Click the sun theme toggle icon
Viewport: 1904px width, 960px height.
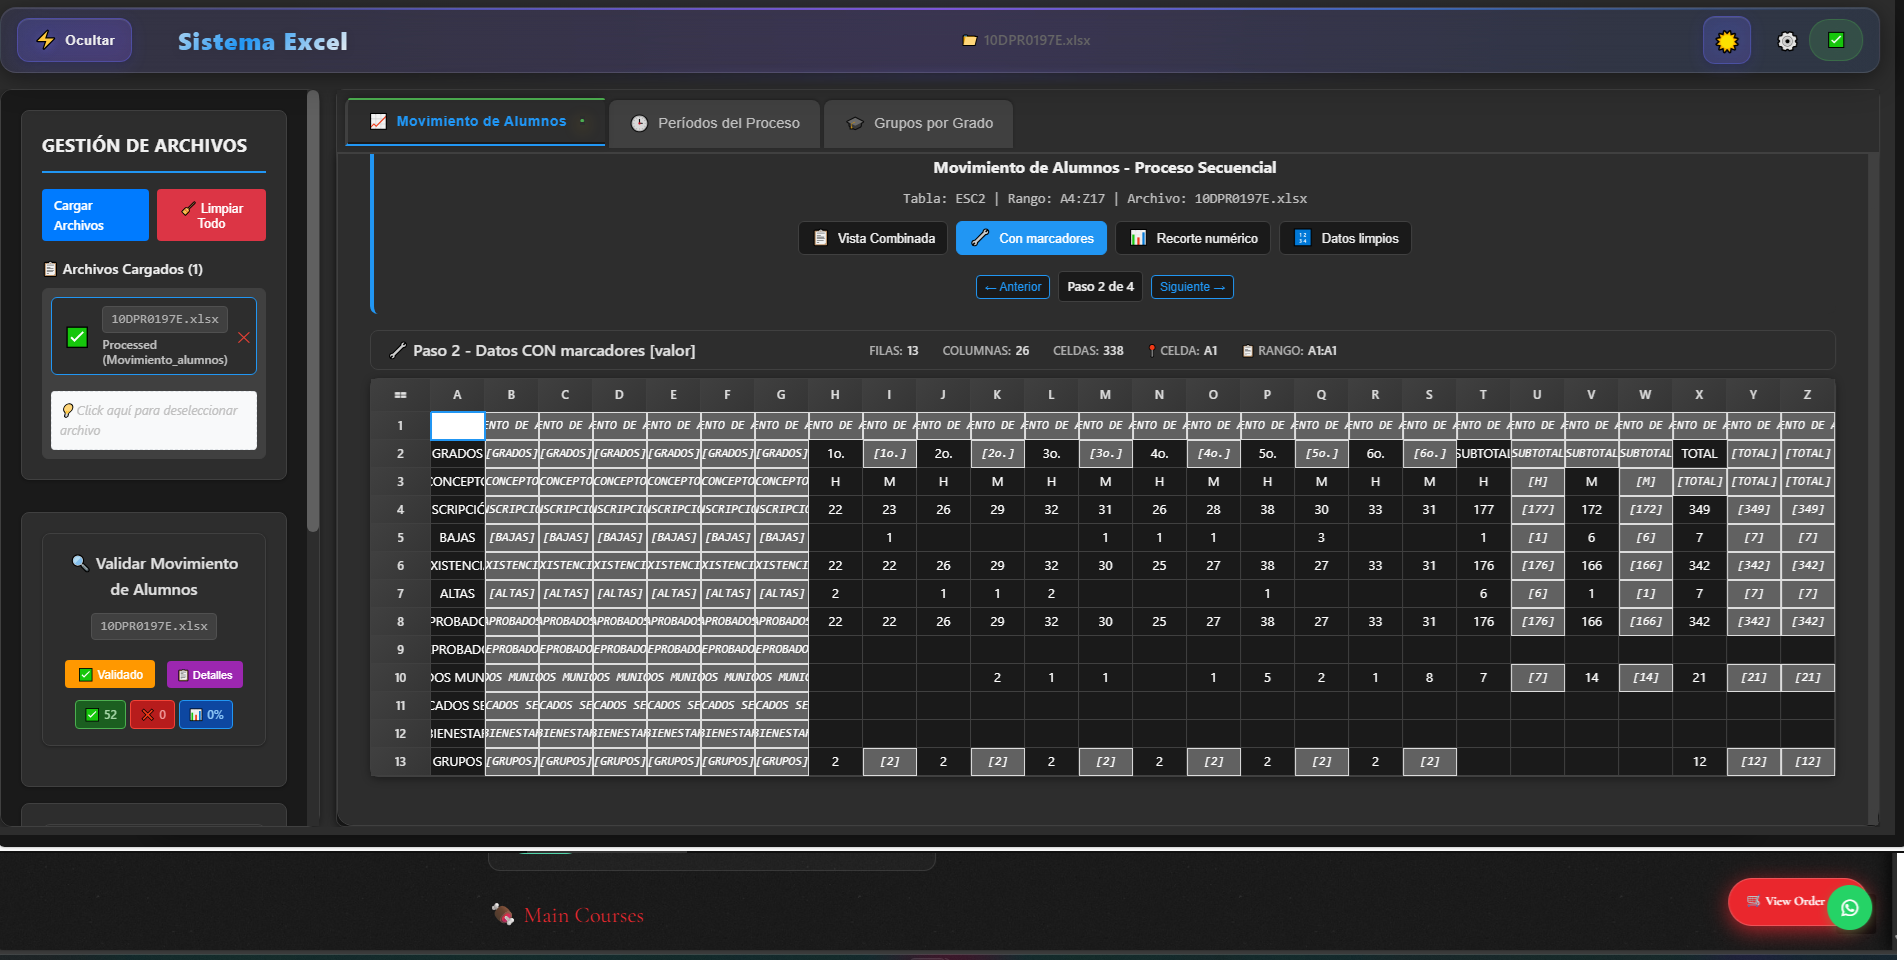click(x=1726, y=41)
